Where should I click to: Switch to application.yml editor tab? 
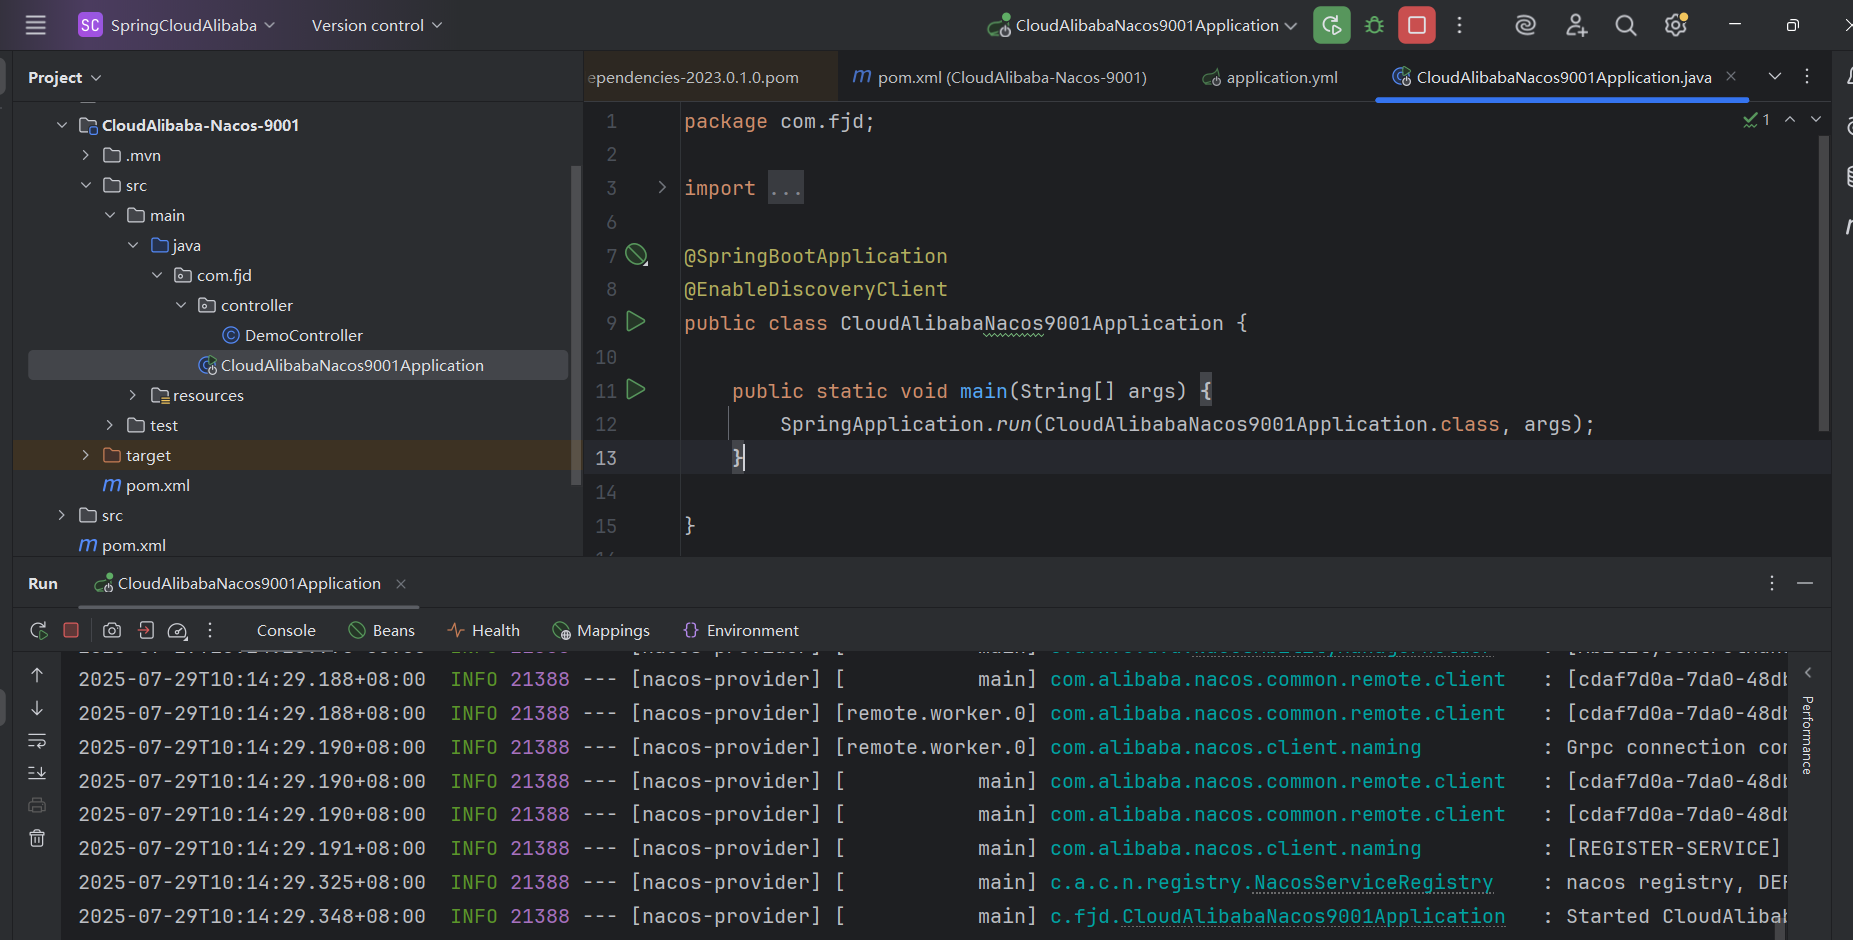(1270, 77)
